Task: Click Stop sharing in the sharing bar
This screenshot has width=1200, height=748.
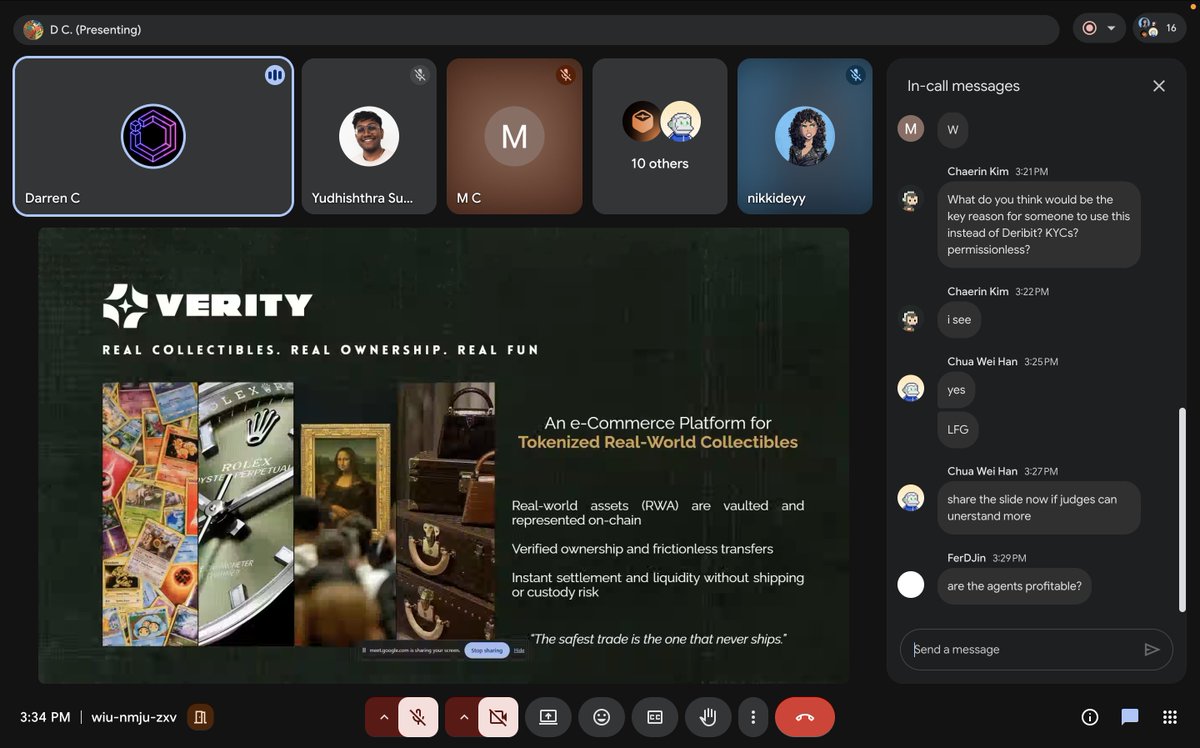Action: (x=487, y=650)
